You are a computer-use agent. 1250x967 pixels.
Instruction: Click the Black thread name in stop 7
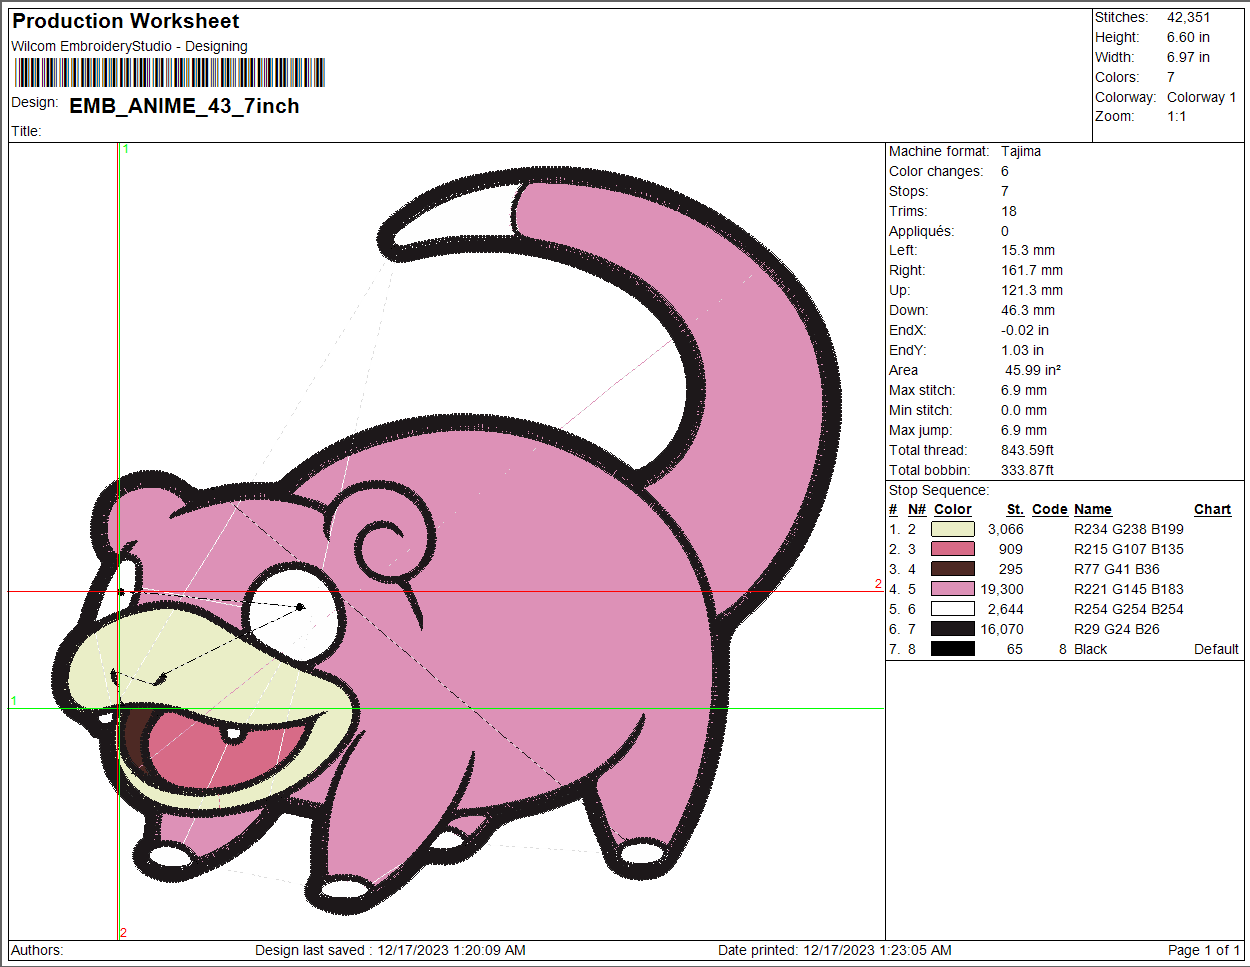(1090, 649)
